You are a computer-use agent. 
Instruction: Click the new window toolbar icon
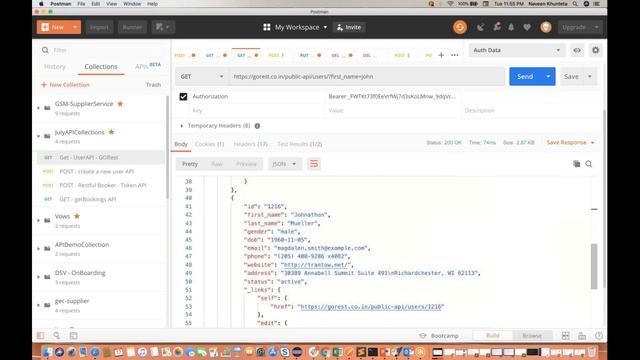pyautogui.click(x=163, y=27)
